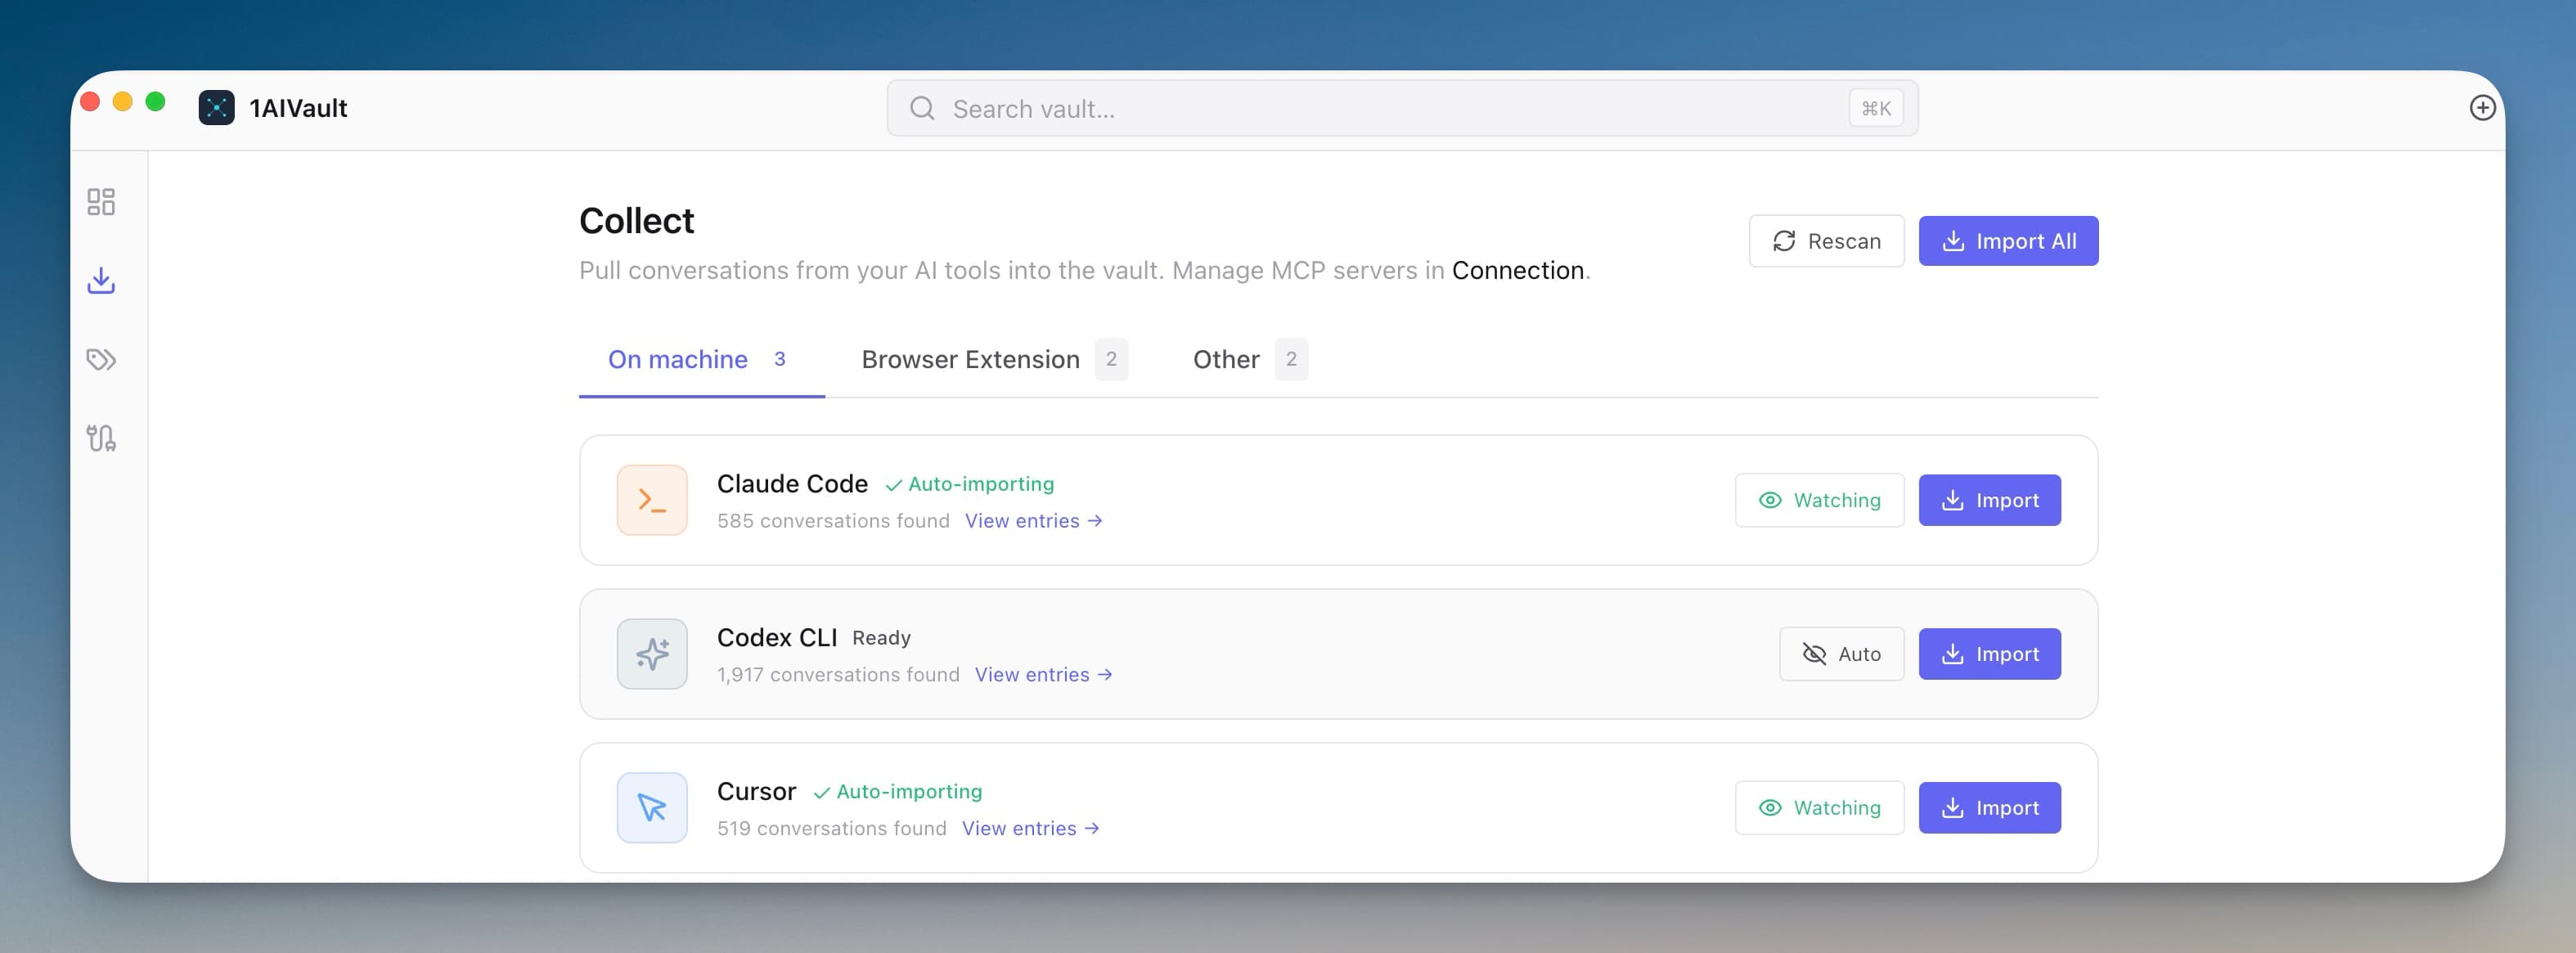The height and width of the screenshot is (953, 2576).
Task: View entries for Cursor
Action: coord(1031,829)
